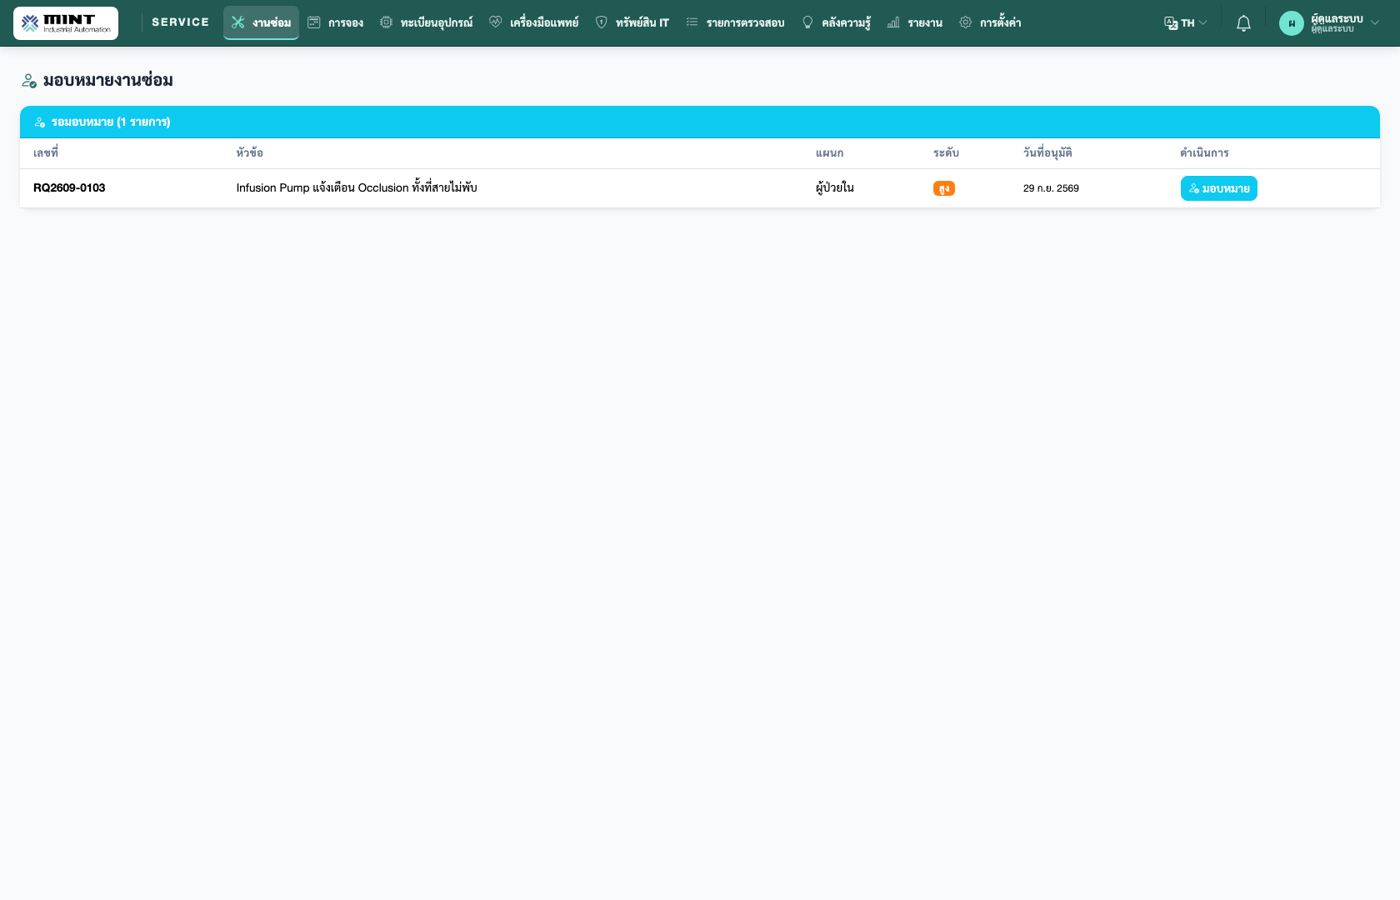The width and height of the screenshot is (1400, 900).
Task: Click the heart icon for เครื่องมือแพทย์
Action: click(x=495, y=22)
